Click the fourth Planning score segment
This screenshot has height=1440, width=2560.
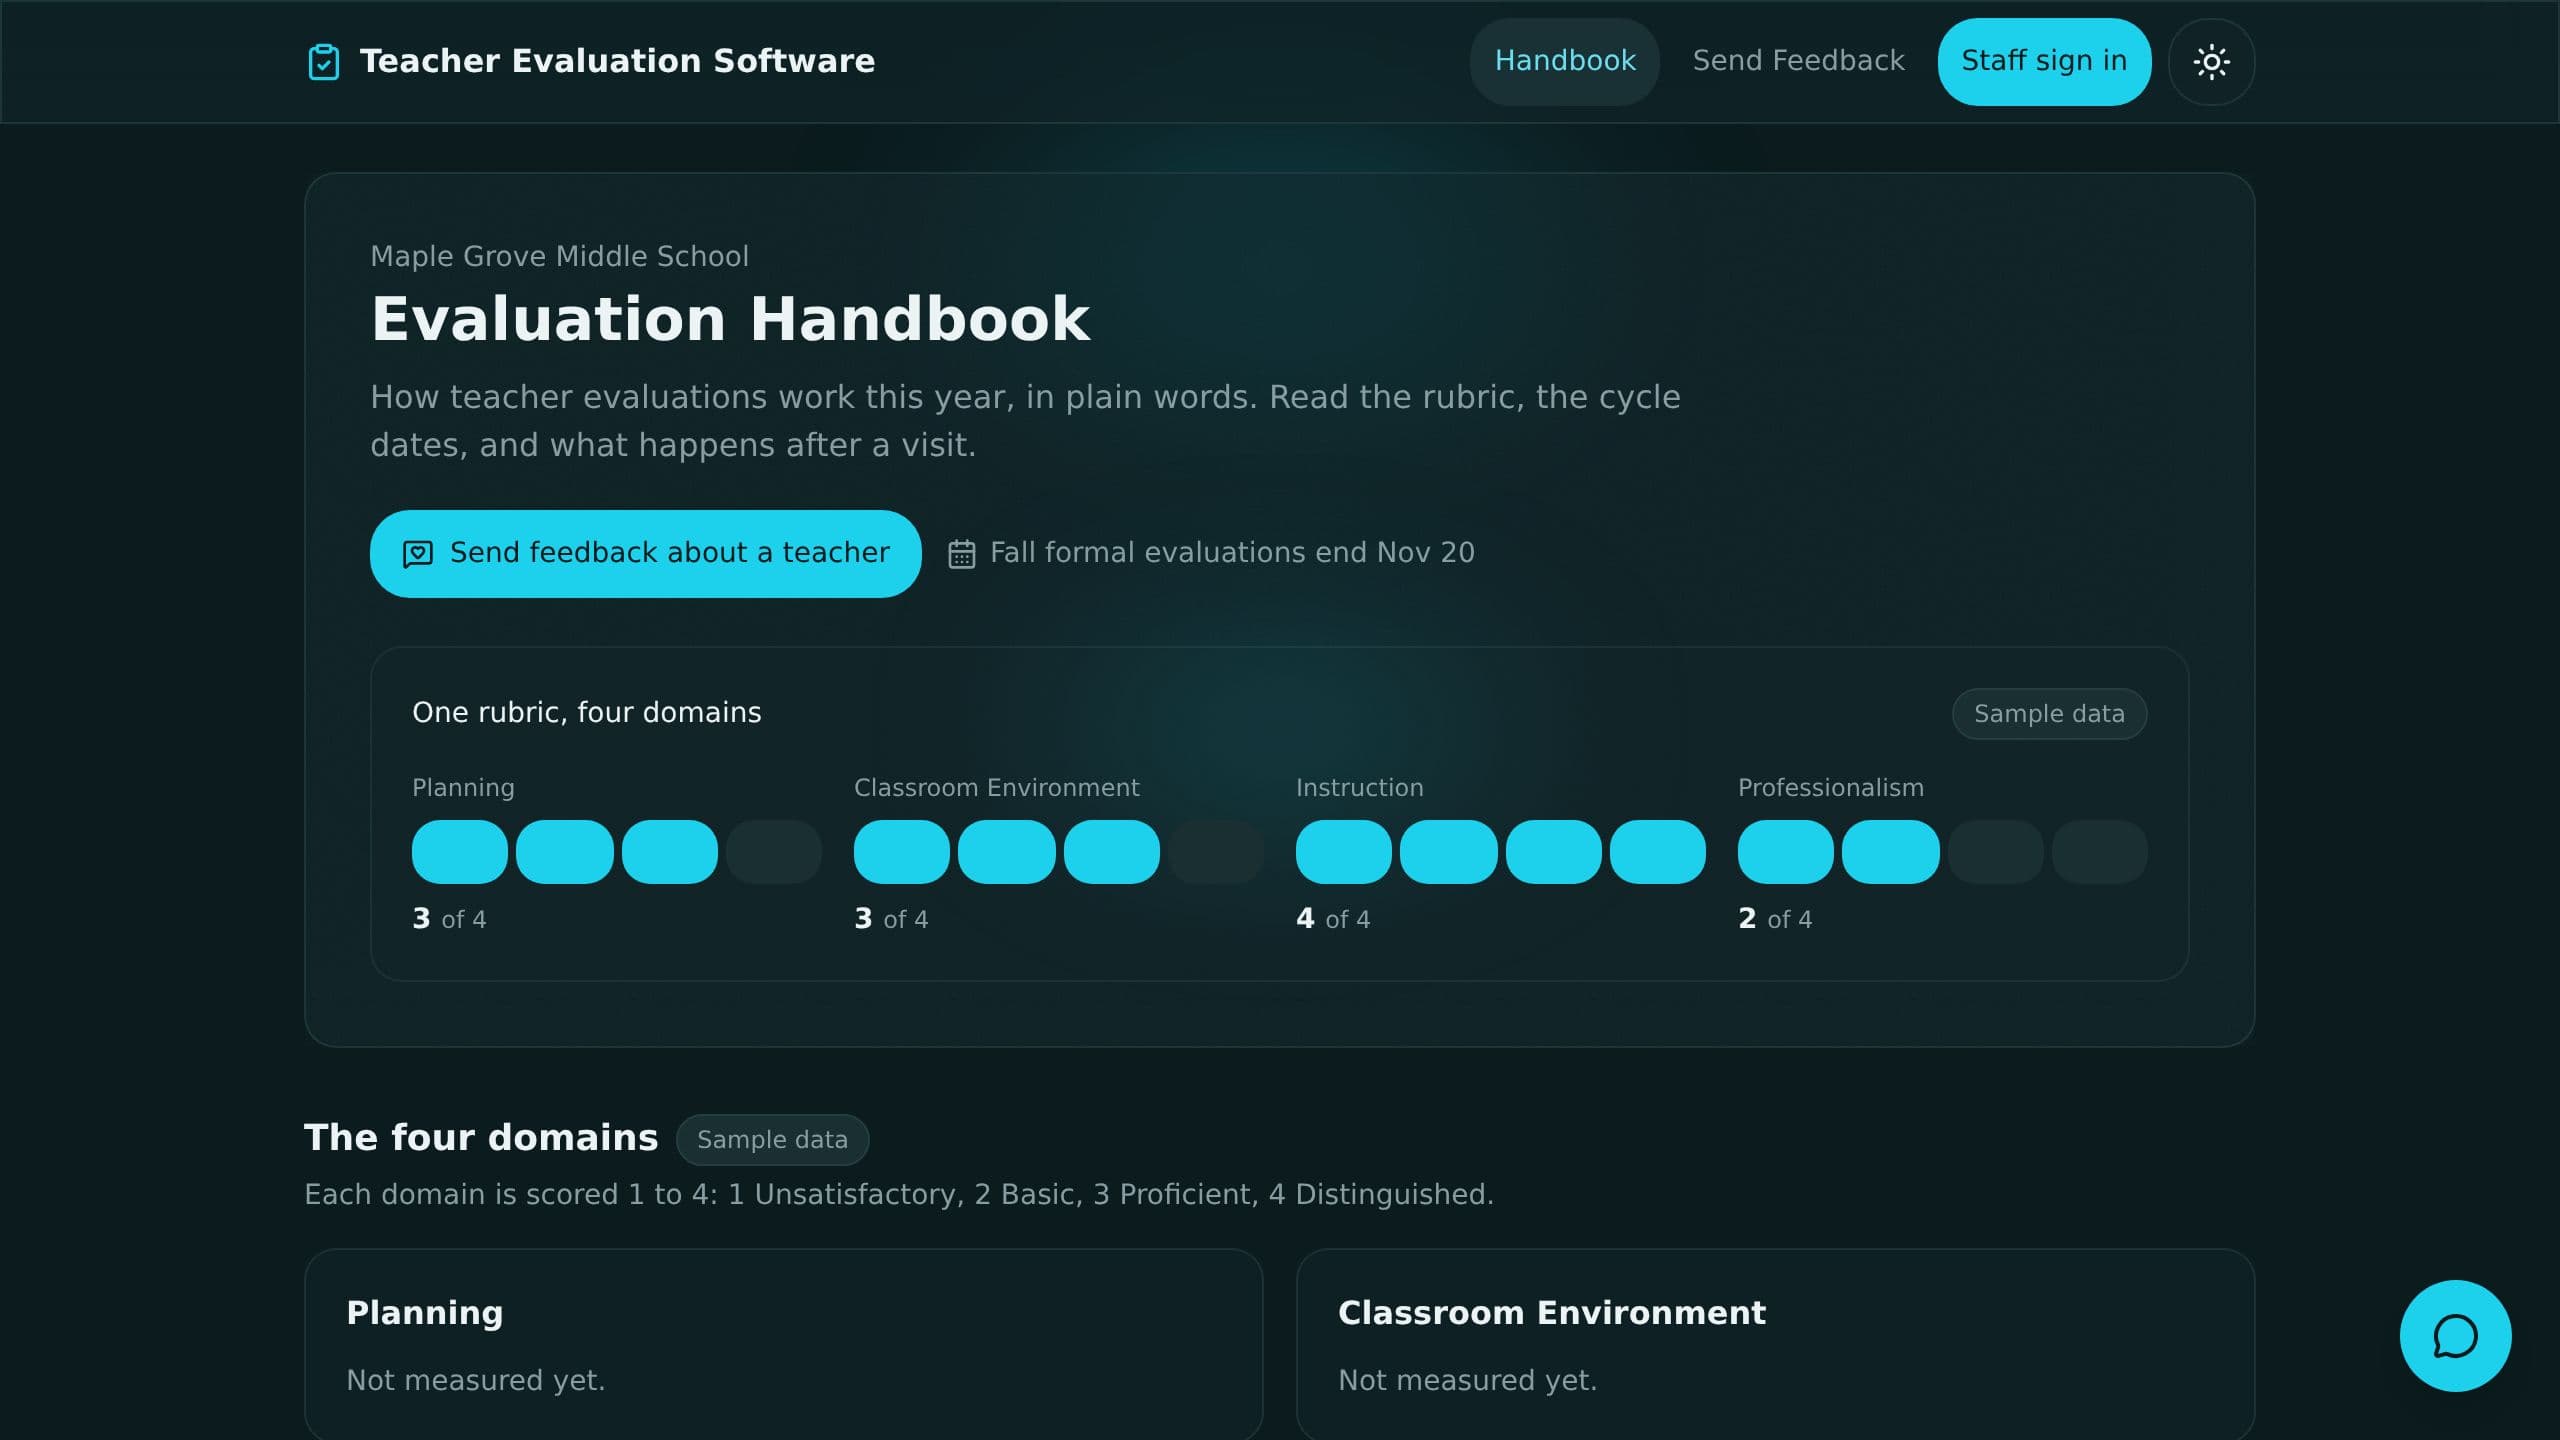774,852
